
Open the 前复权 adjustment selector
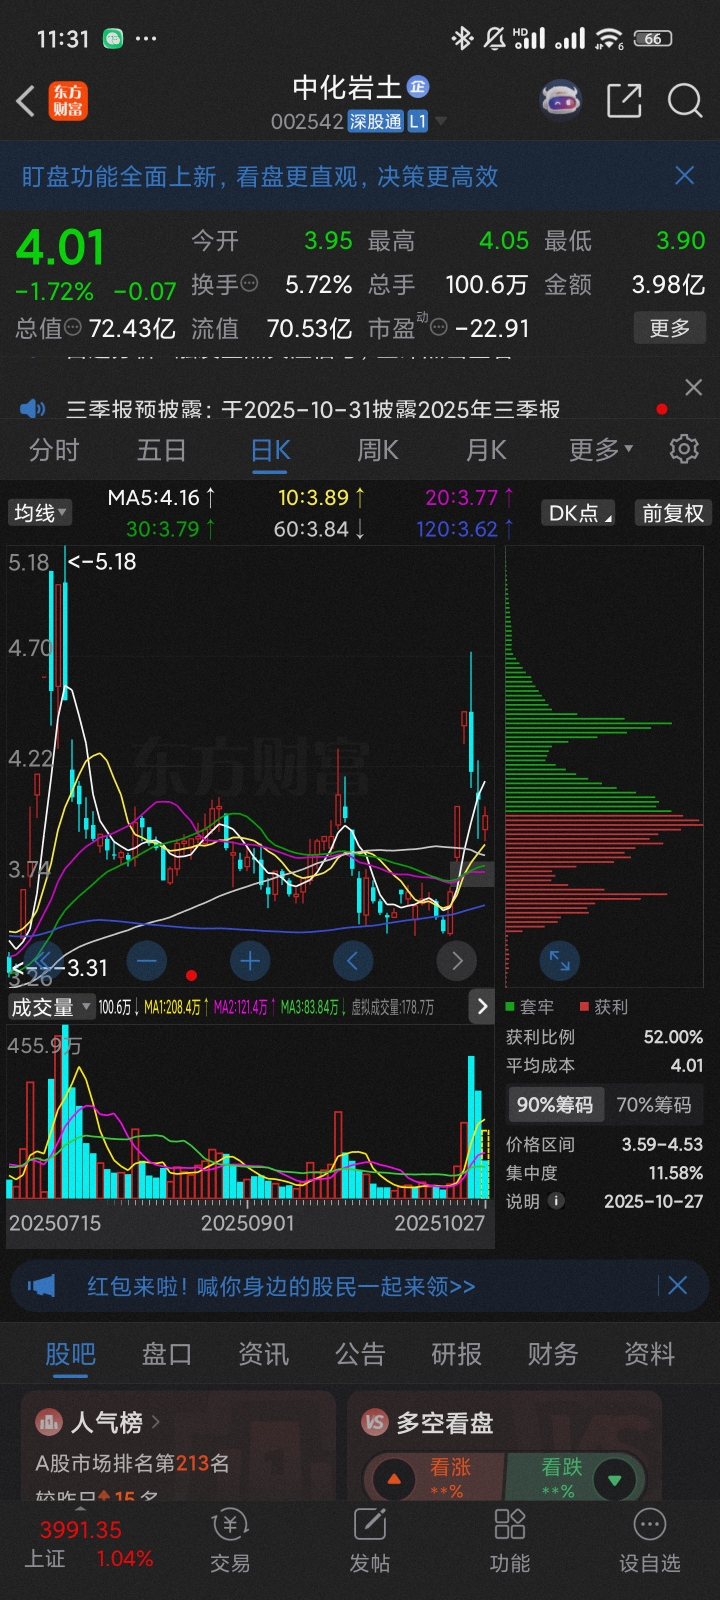[673, 513]
